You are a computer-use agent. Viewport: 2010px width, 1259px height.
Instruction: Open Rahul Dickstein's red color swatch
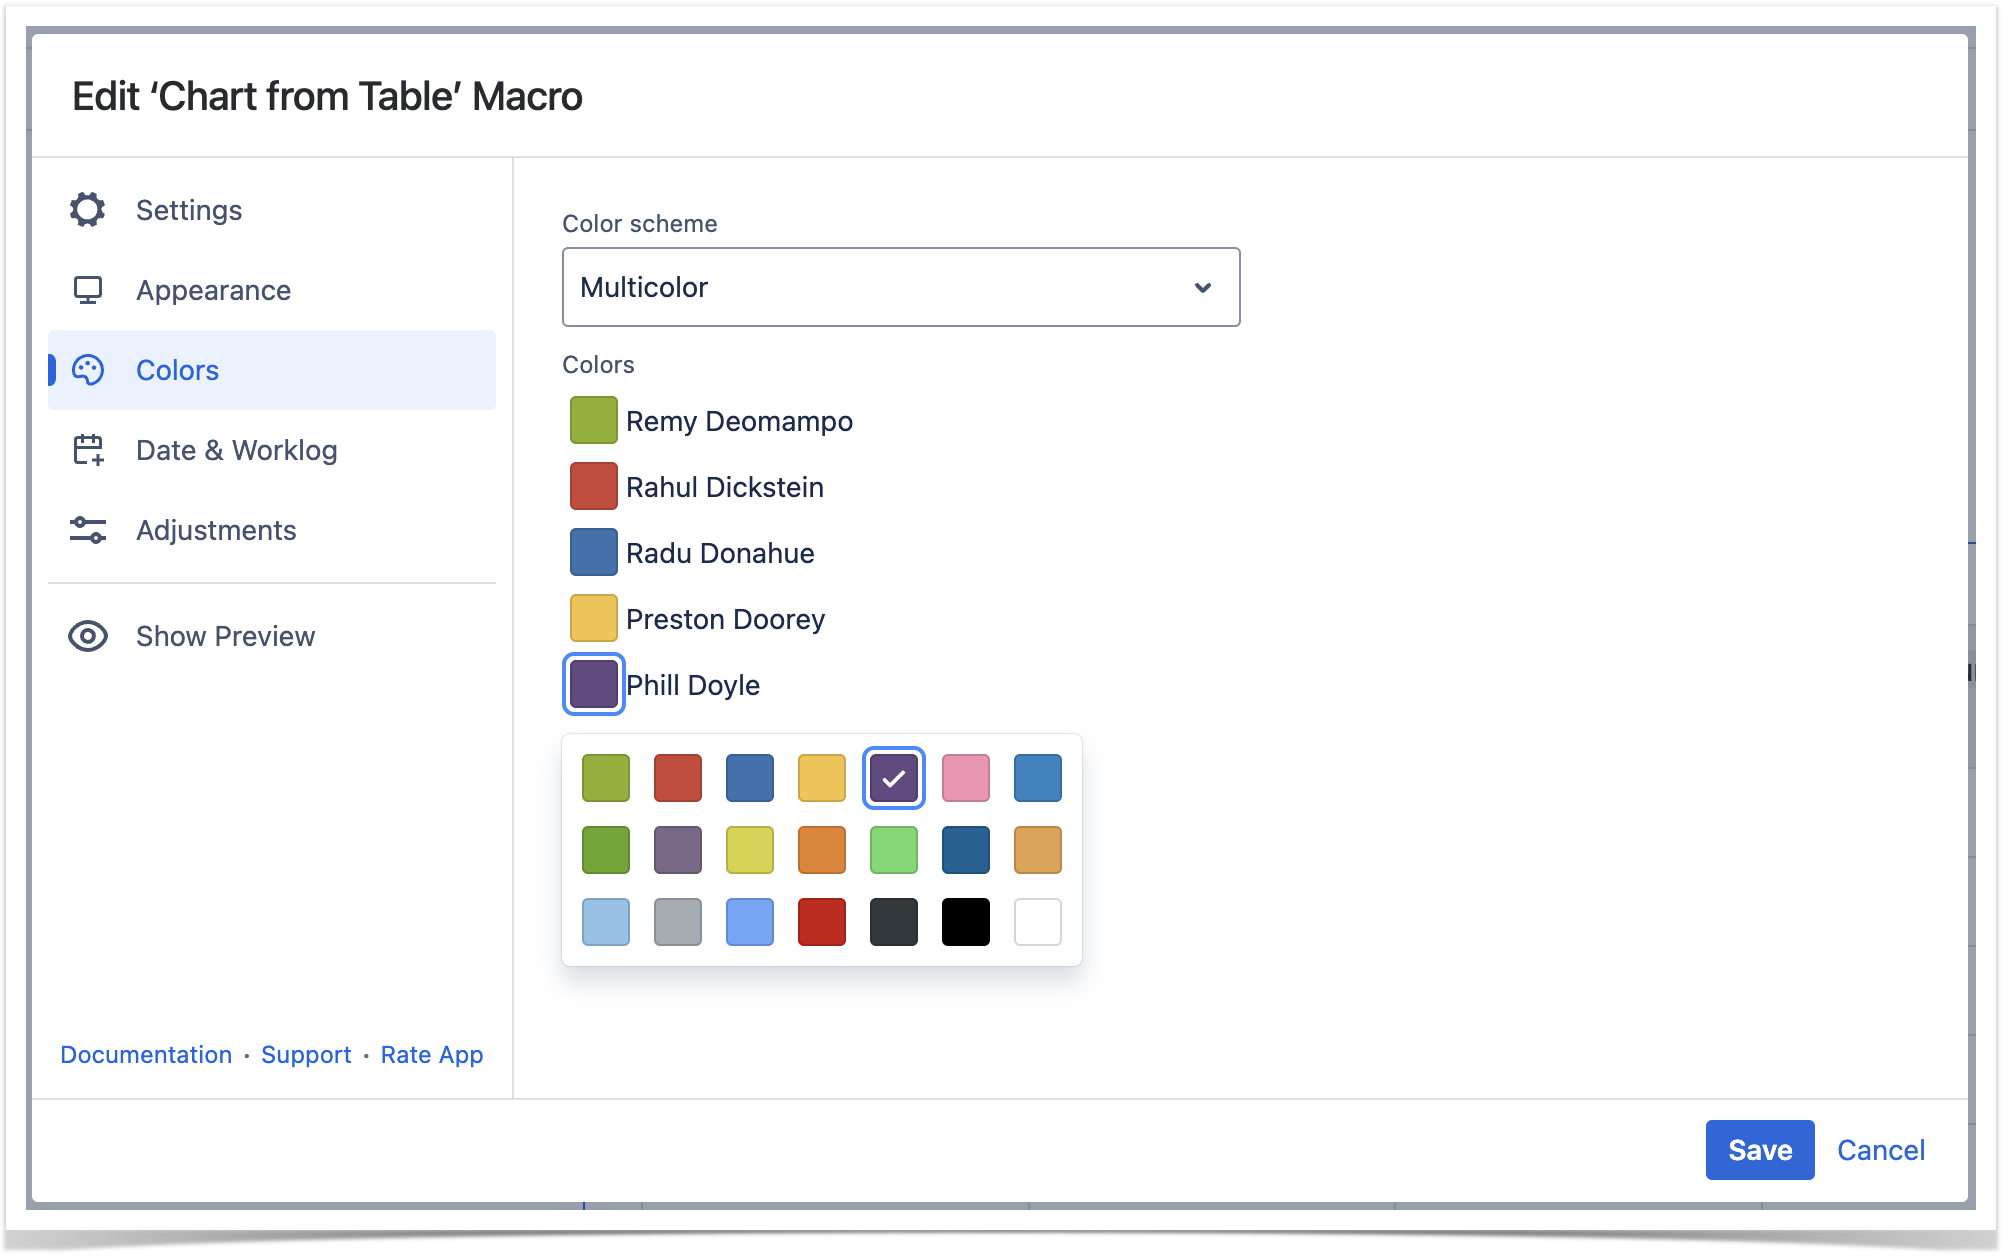(x=593, y=486)
